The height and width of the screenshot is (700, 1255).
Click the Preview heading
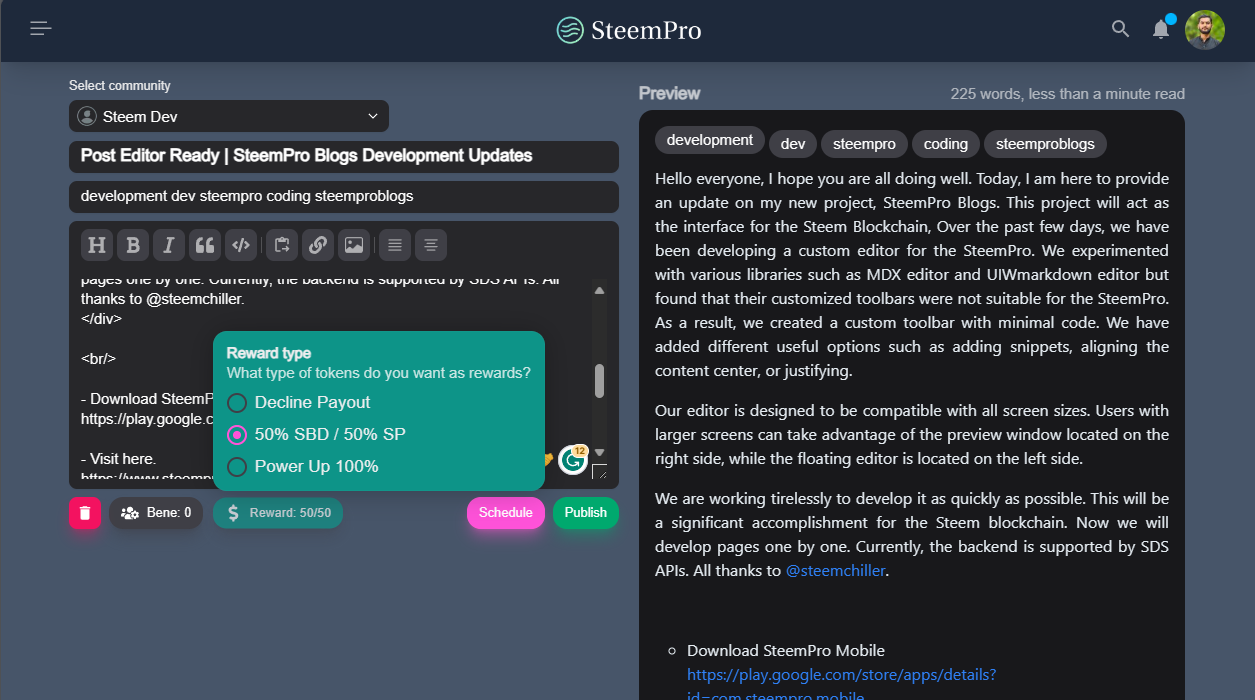[669, 93]
